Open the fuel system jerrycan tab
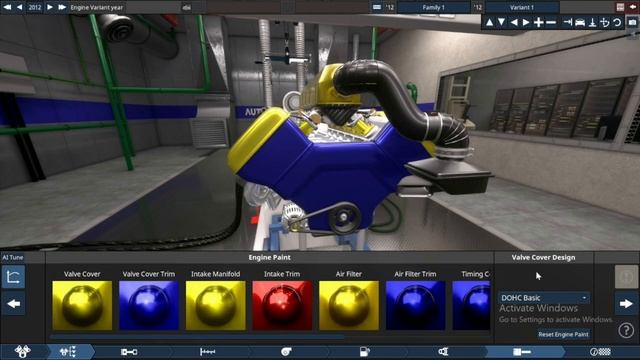This screenshot has height=360, width=640. pos(364,351)
